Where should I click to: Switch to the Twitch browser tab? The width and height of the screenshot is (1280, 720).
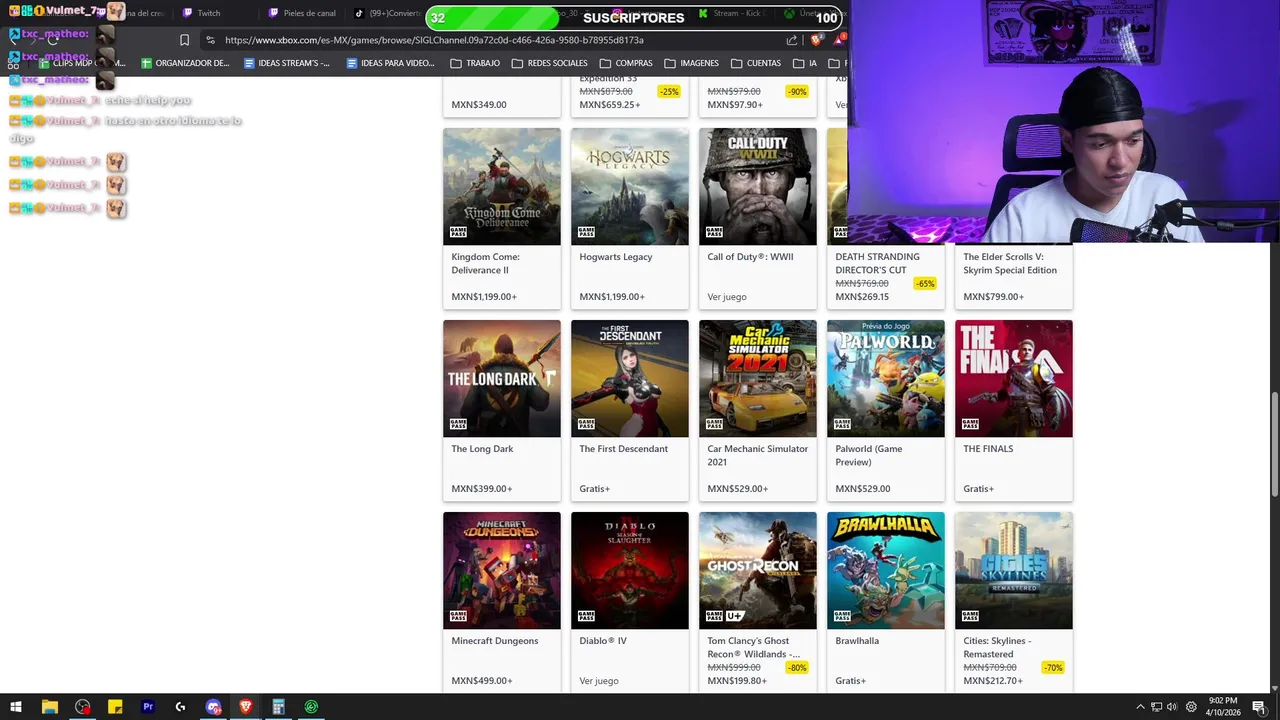(x=209, y=13)
